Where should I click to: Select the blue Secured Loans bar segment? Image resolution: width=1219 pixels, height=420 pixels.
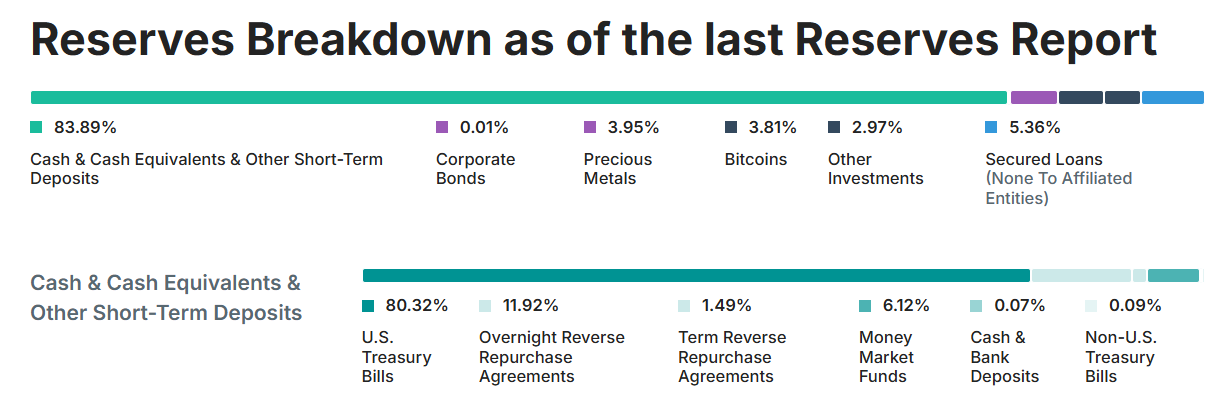click(1172, 97)
